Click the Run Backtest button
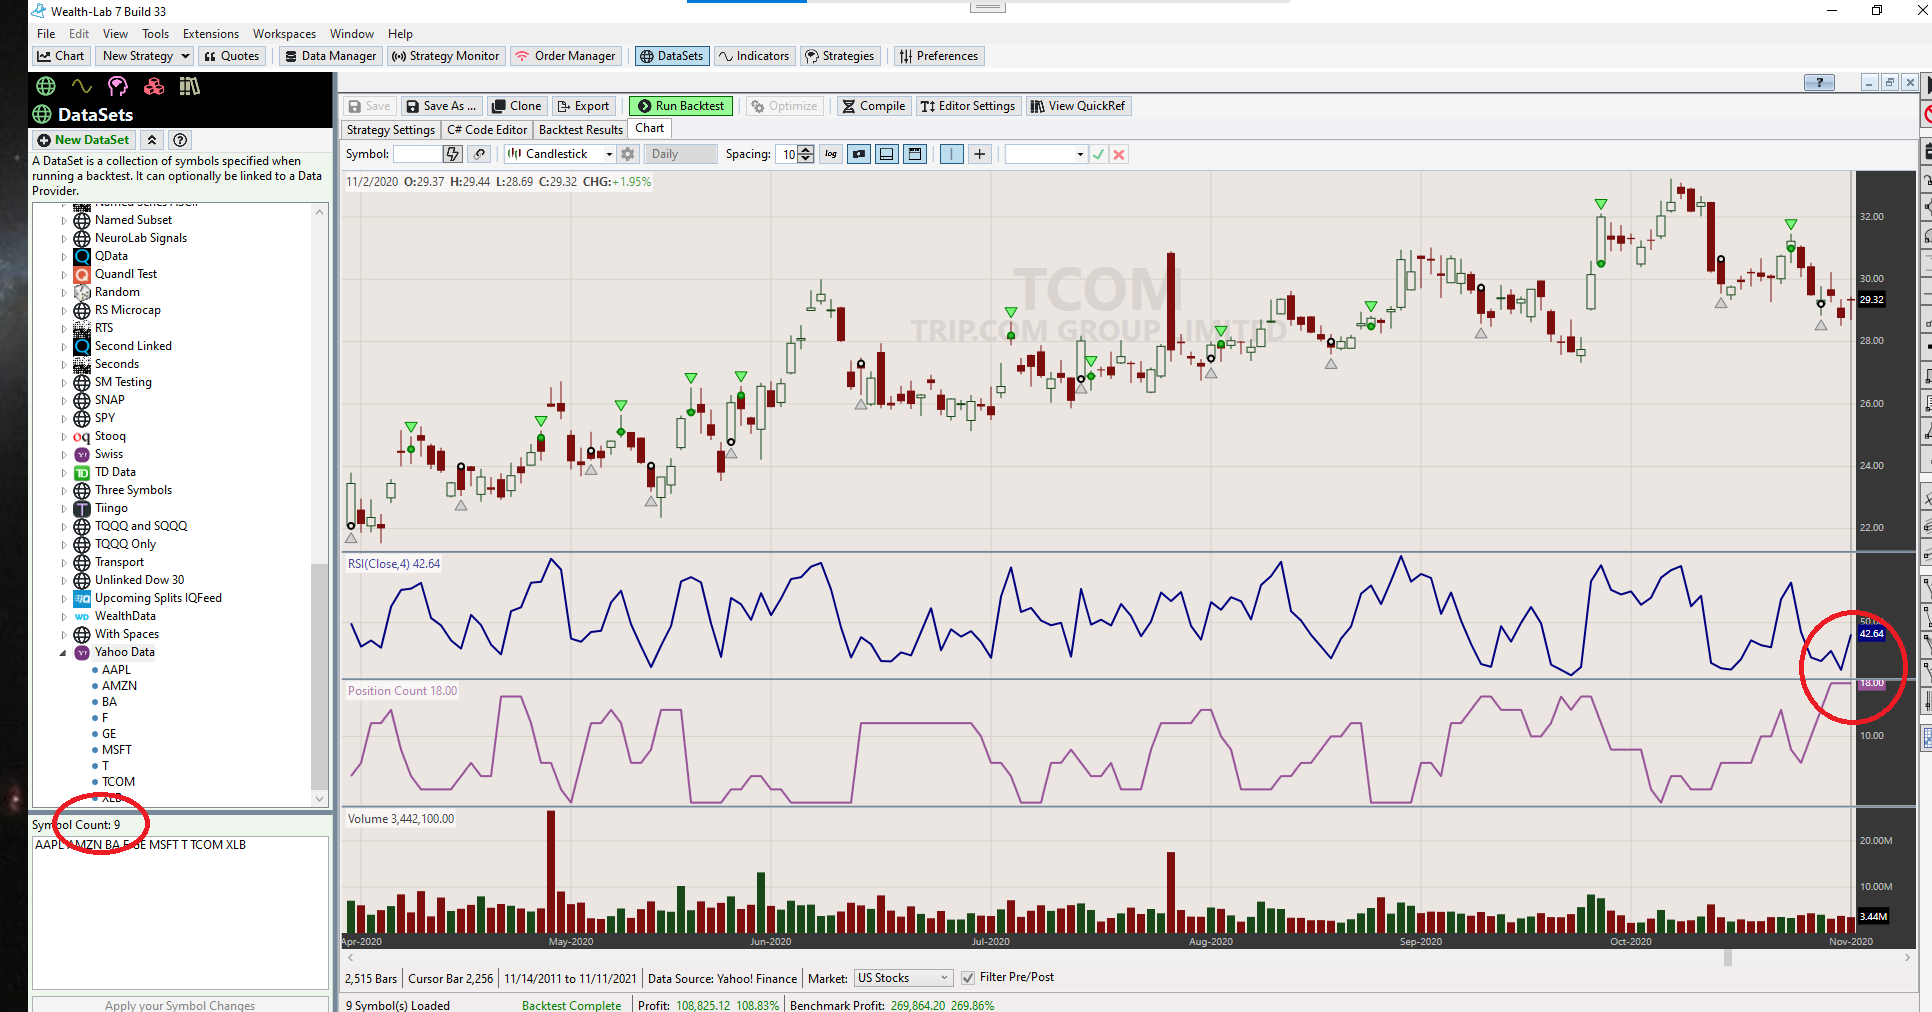 click(681, 106)
